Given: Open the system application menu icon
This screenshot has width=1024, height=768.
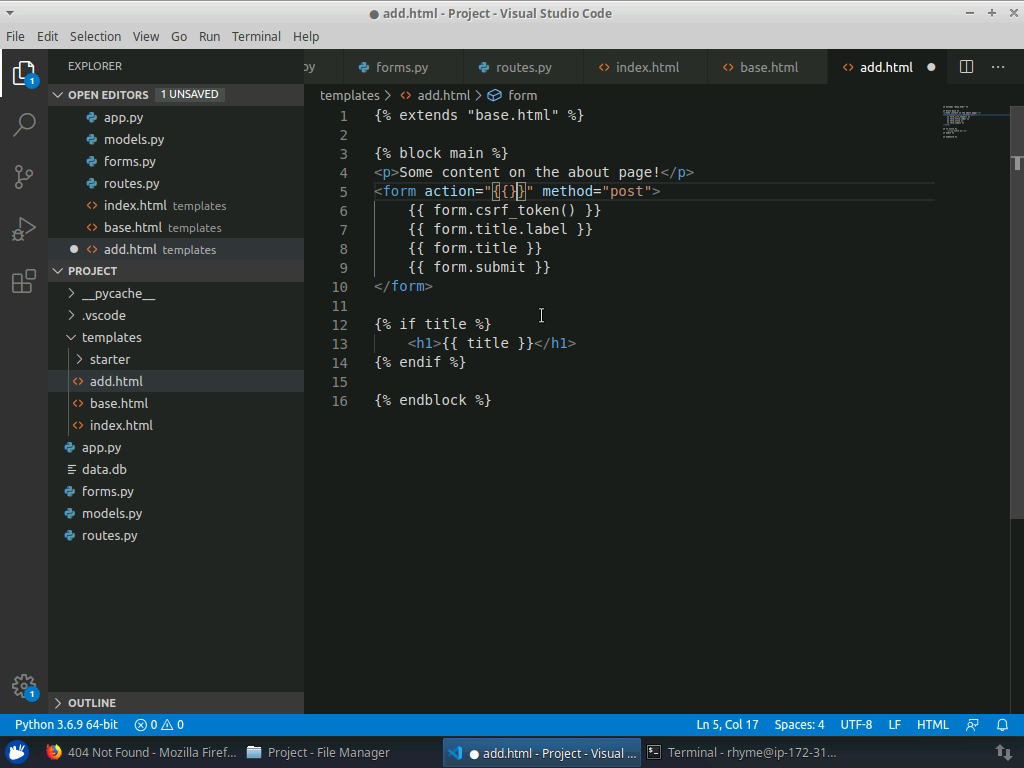Looking at the screenshot, I should (x=18, y=752).
